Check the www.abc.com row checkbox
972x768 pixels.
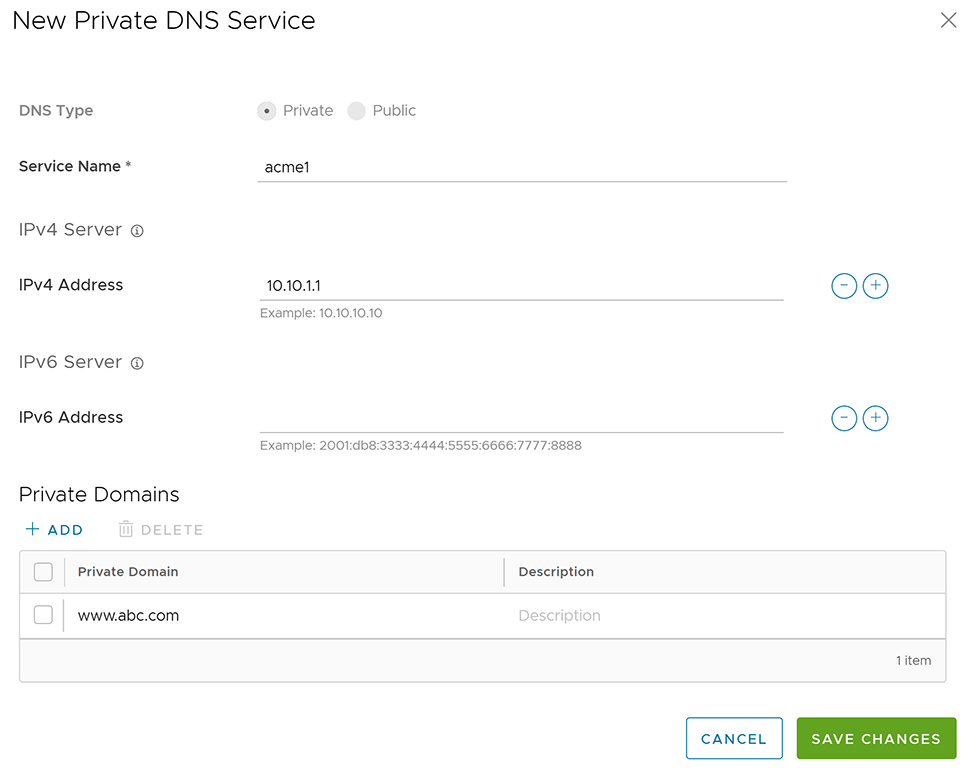(x=43, y=615)
